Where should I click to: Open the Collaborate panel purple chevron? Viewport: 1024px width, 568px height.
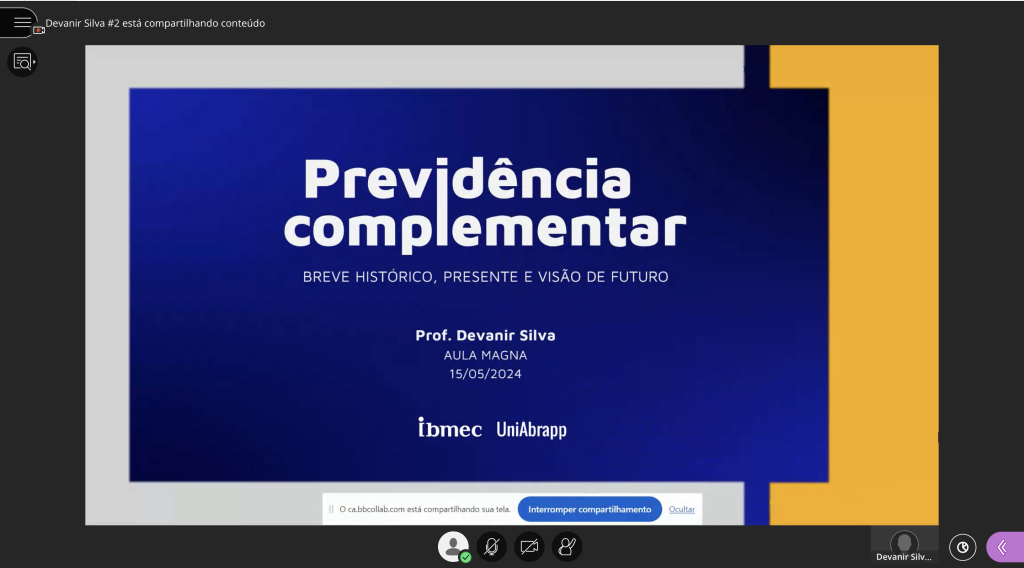(1005, 547)
